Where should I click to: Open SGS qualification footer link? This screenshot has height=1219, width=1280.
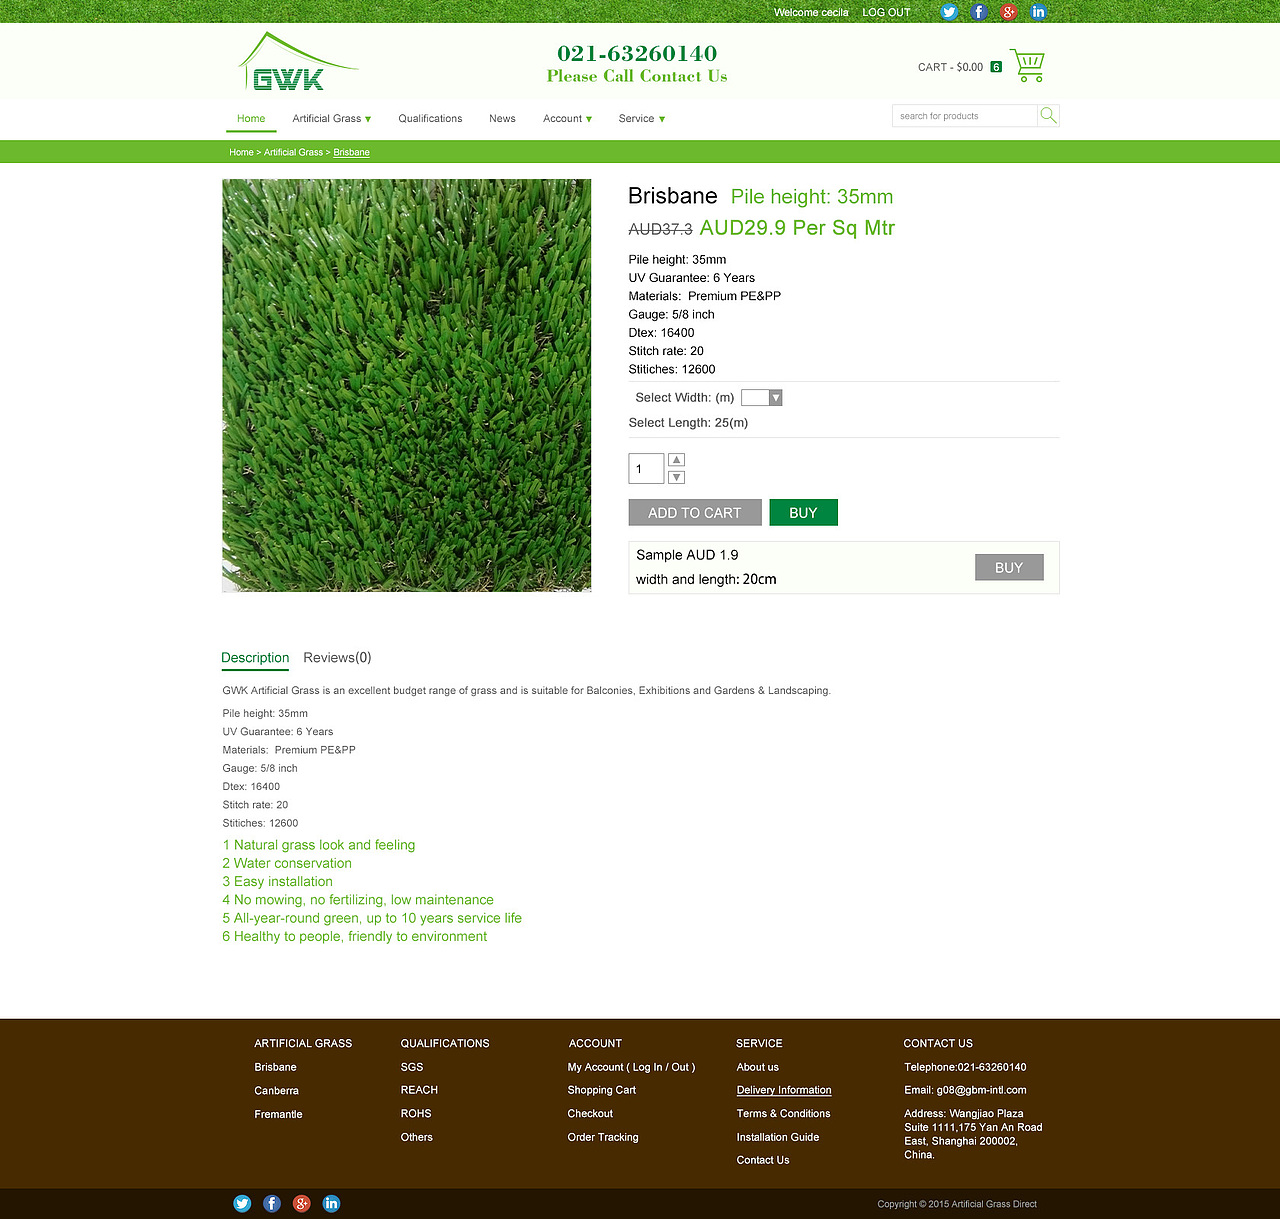(412, 1067)
